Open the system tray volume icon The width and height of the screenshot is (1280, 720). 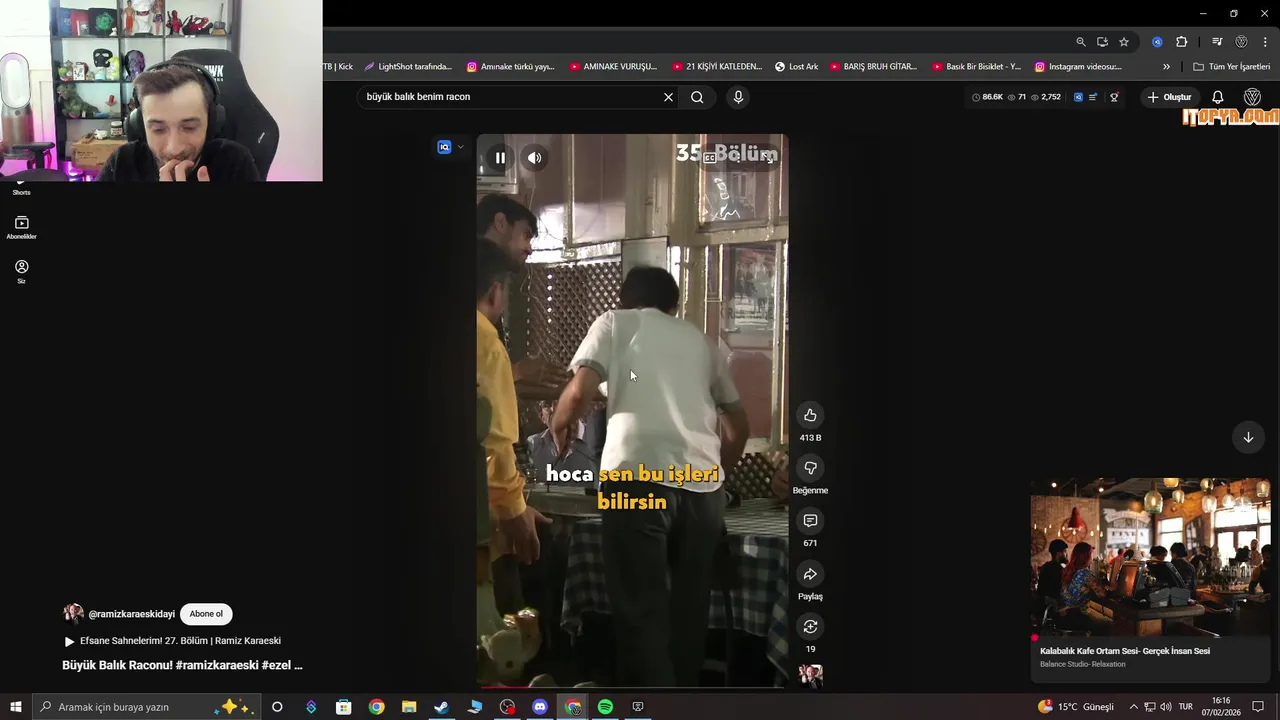click(1166, 707)
